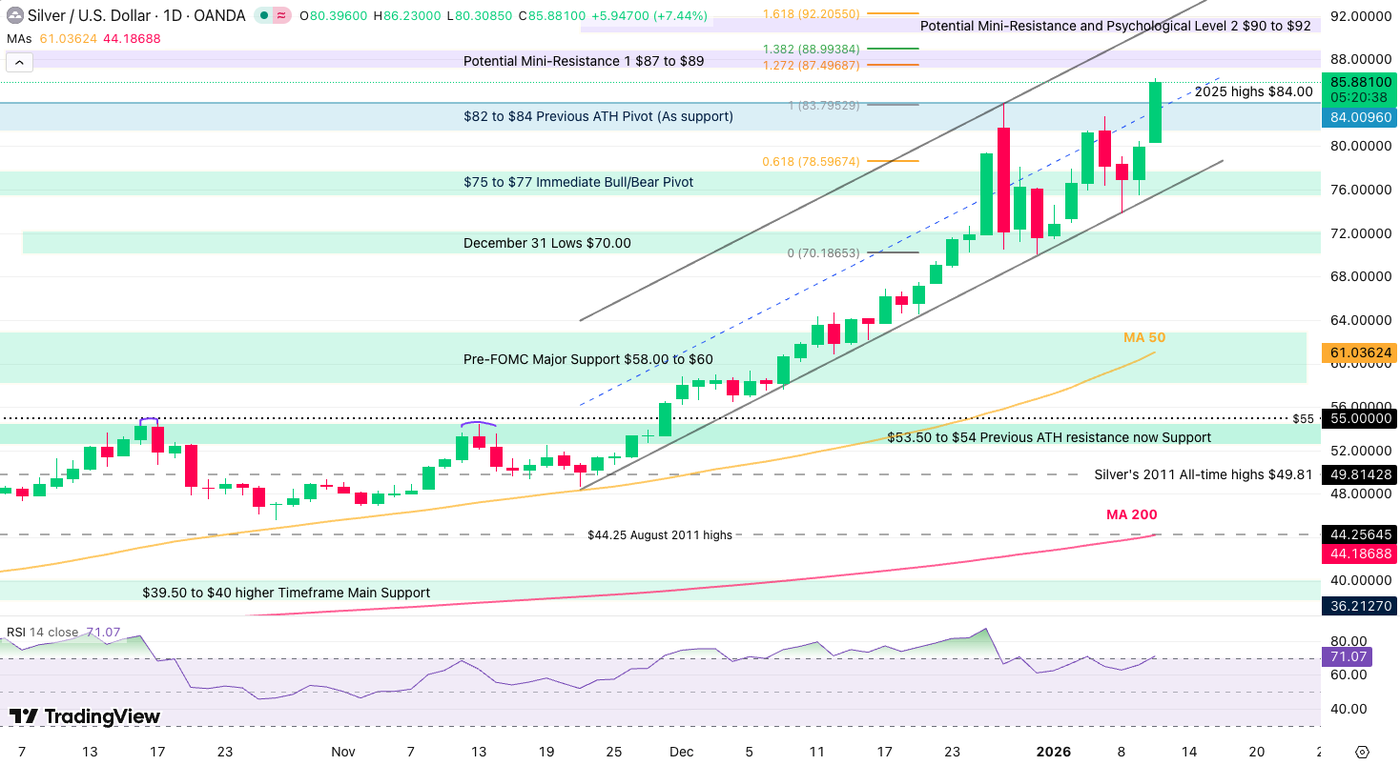This screenshot has height=765, width=1400.
Task: Click the pink approximate-price (≈) icon
Action: click(281, 15)
